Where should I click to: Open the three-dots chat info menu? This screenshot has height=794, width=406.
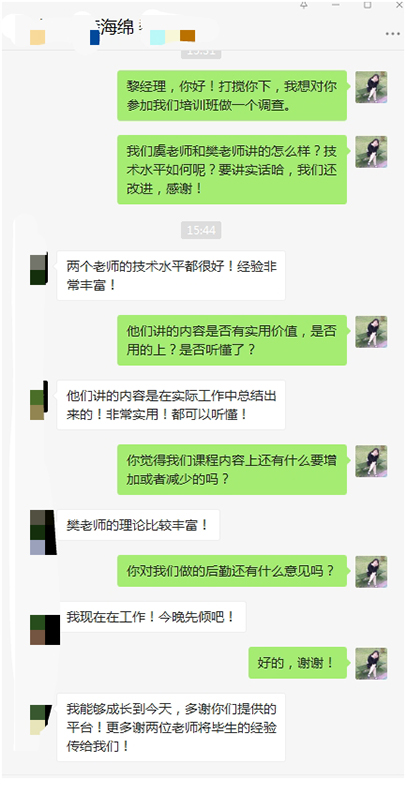click(392, 33)
